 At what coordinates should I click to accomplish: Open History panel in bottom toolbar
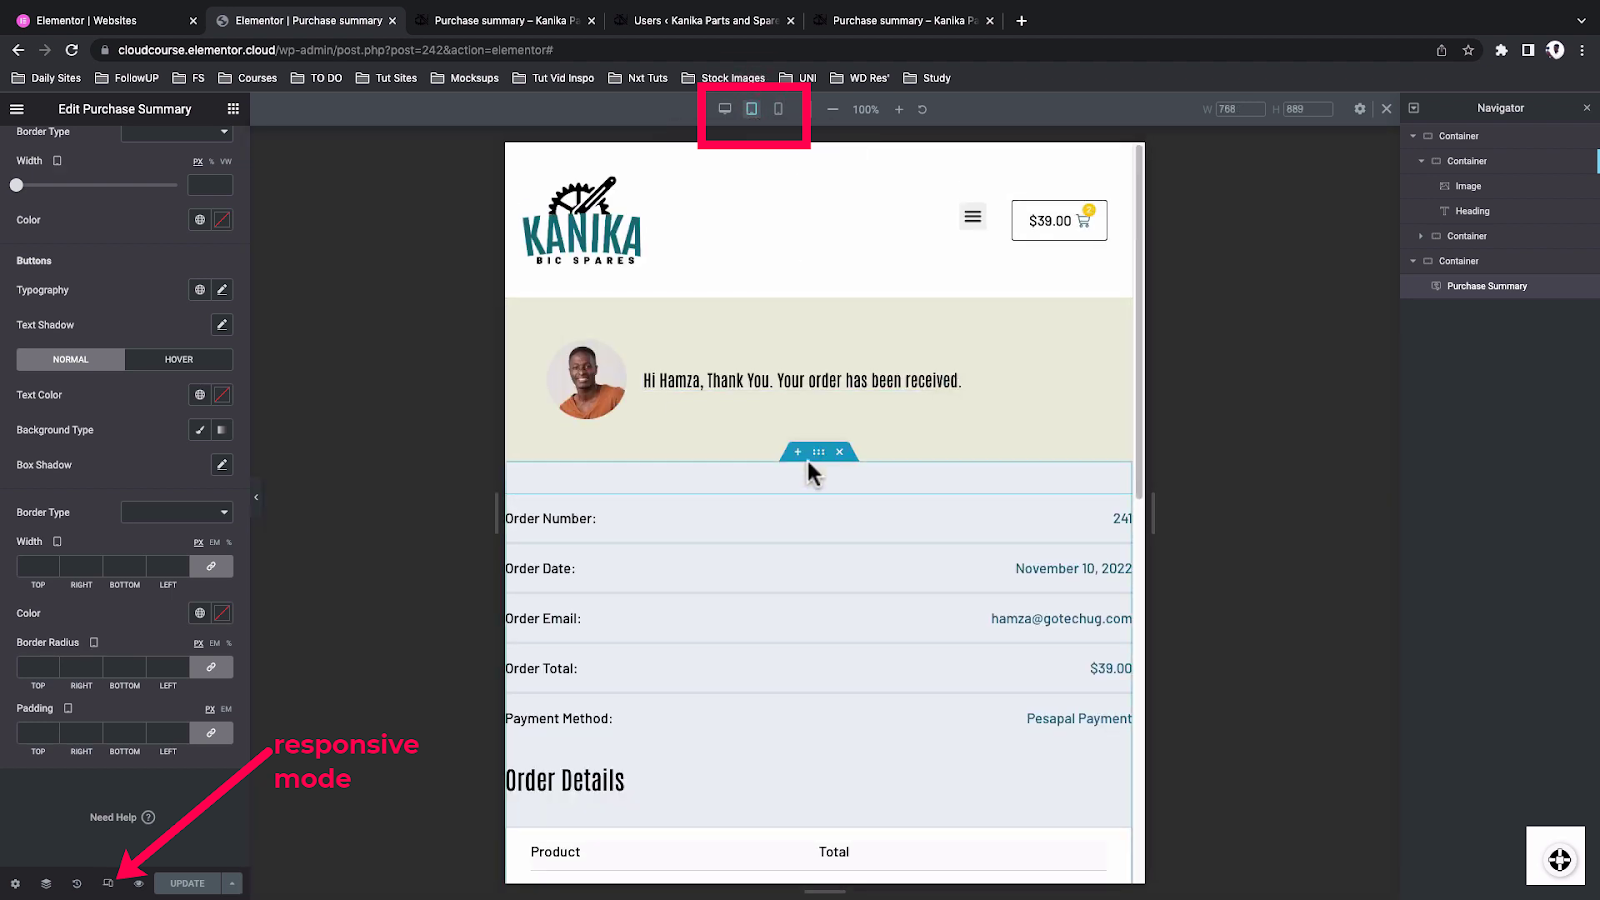click(x=77, y=884)
